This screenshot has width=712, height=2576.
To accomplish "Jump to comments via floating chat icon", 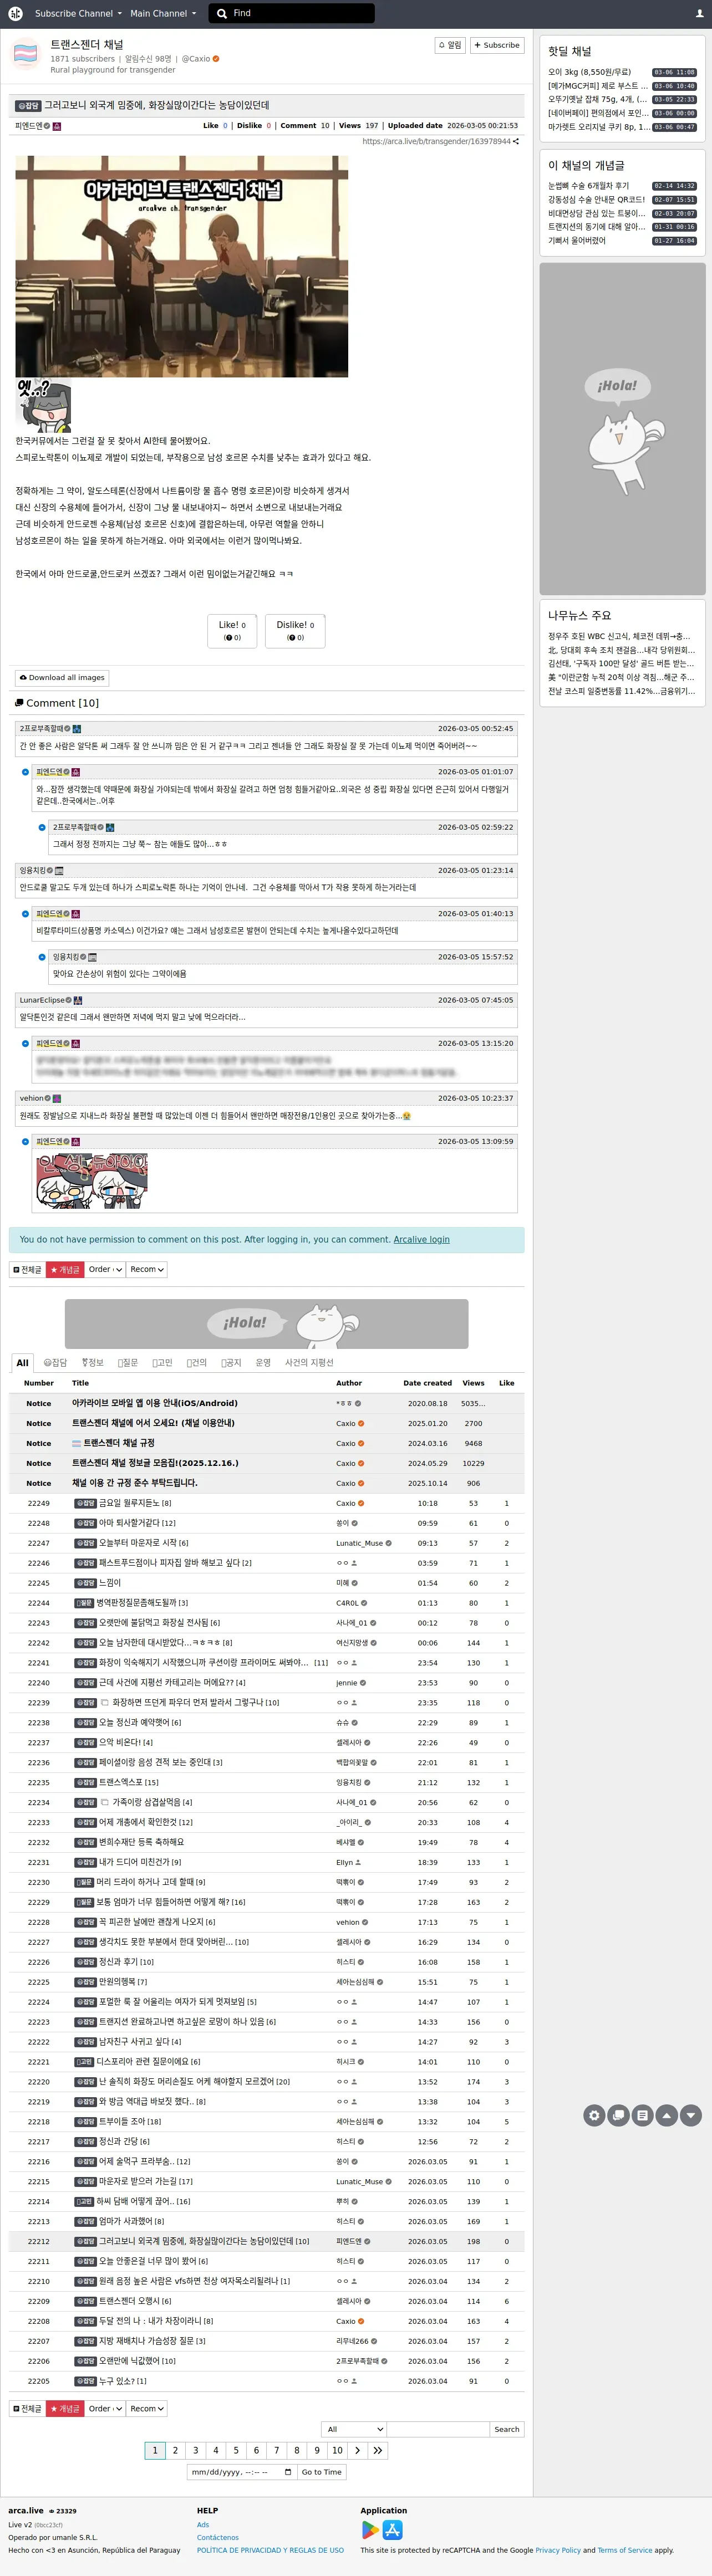I will click(619, 2114).
